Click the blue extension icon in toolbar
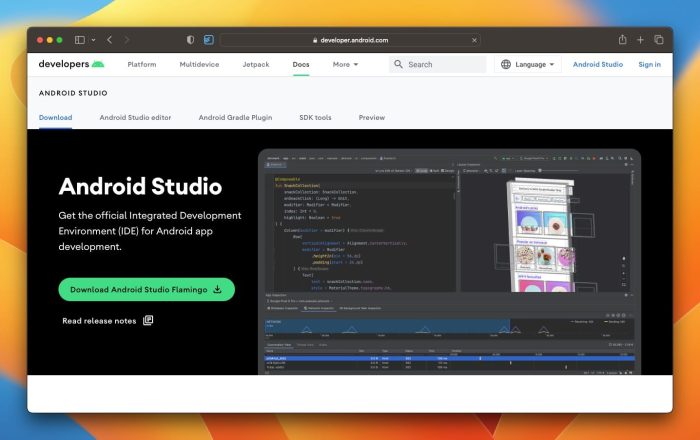The width and height of the screenshot is (700, 440). (208, 40)
